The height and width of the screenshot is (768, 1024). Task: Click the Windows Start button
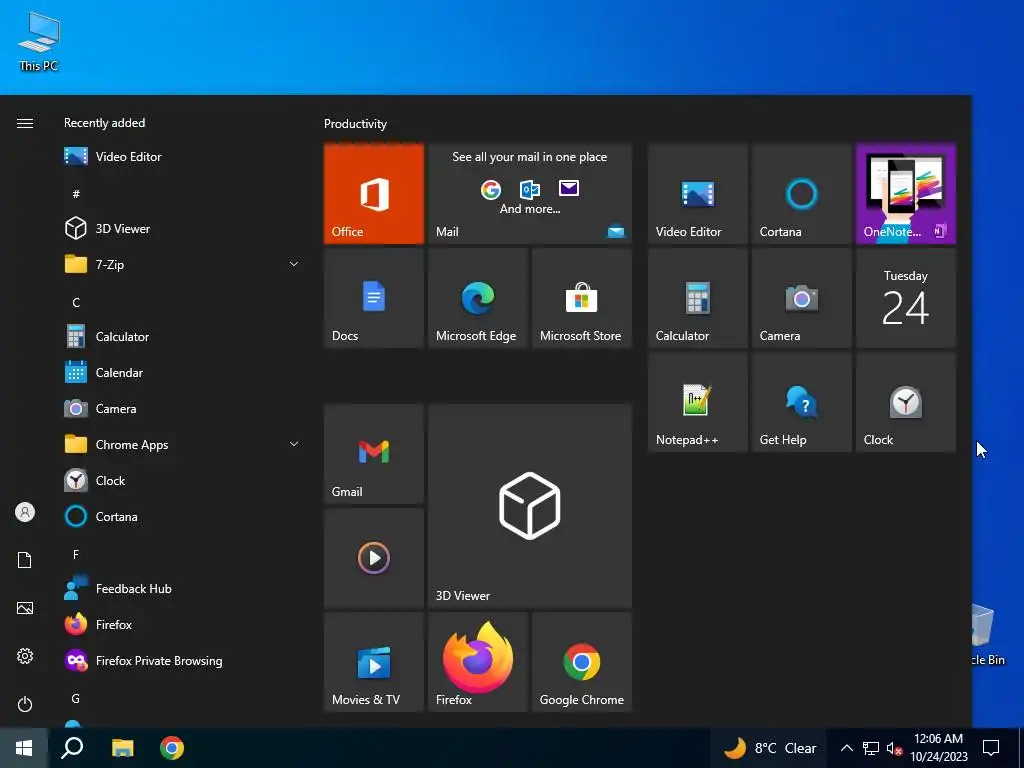[24, 748]
